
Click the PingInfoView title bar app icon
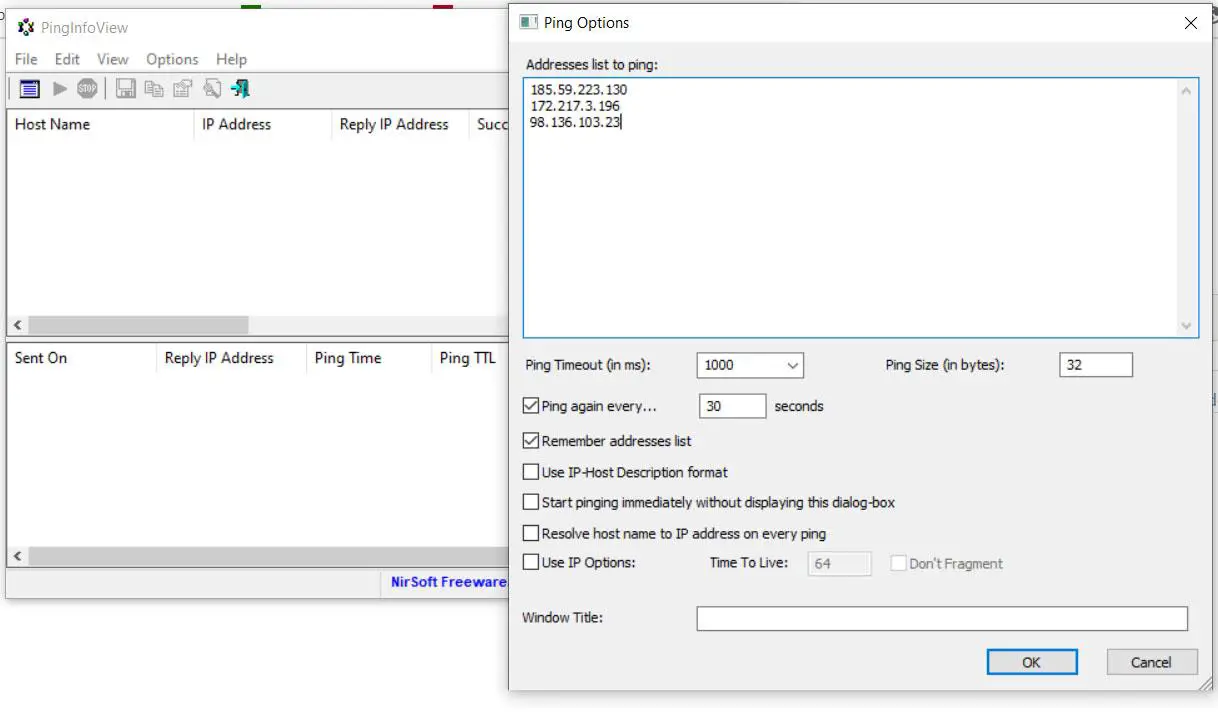(26, 28)
